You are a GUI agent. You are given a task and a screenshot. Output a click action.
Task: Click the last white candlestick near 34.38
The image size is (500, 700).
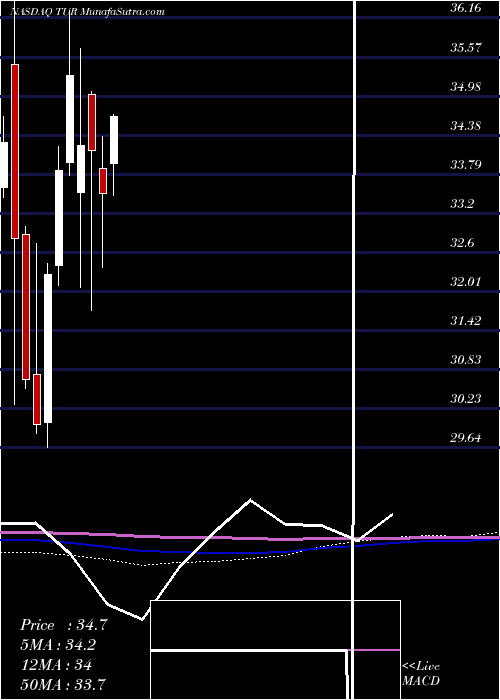(x=114, y=140)
